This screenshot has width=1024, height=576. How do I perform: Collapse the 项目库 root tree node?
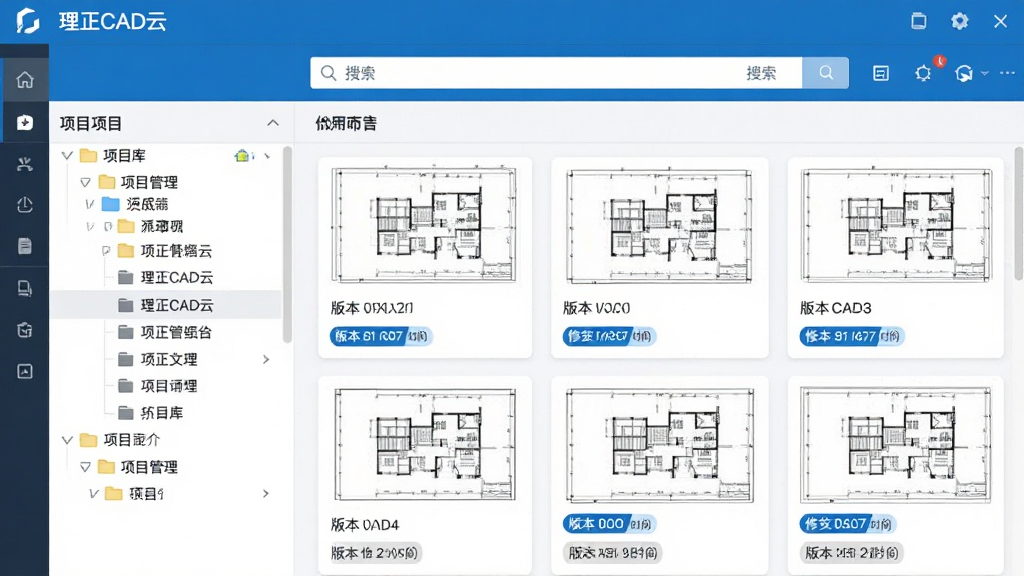67,155
